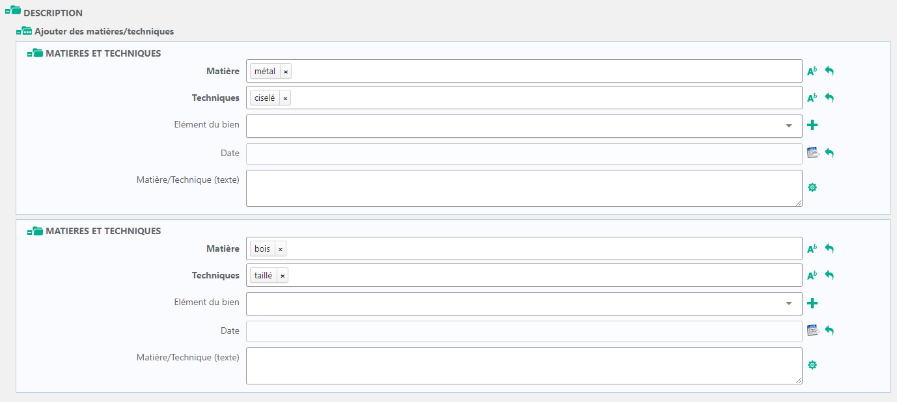Remove the ciselé tag from Techniques
This screenshot has height=402, width=897.
click(285, 98)
